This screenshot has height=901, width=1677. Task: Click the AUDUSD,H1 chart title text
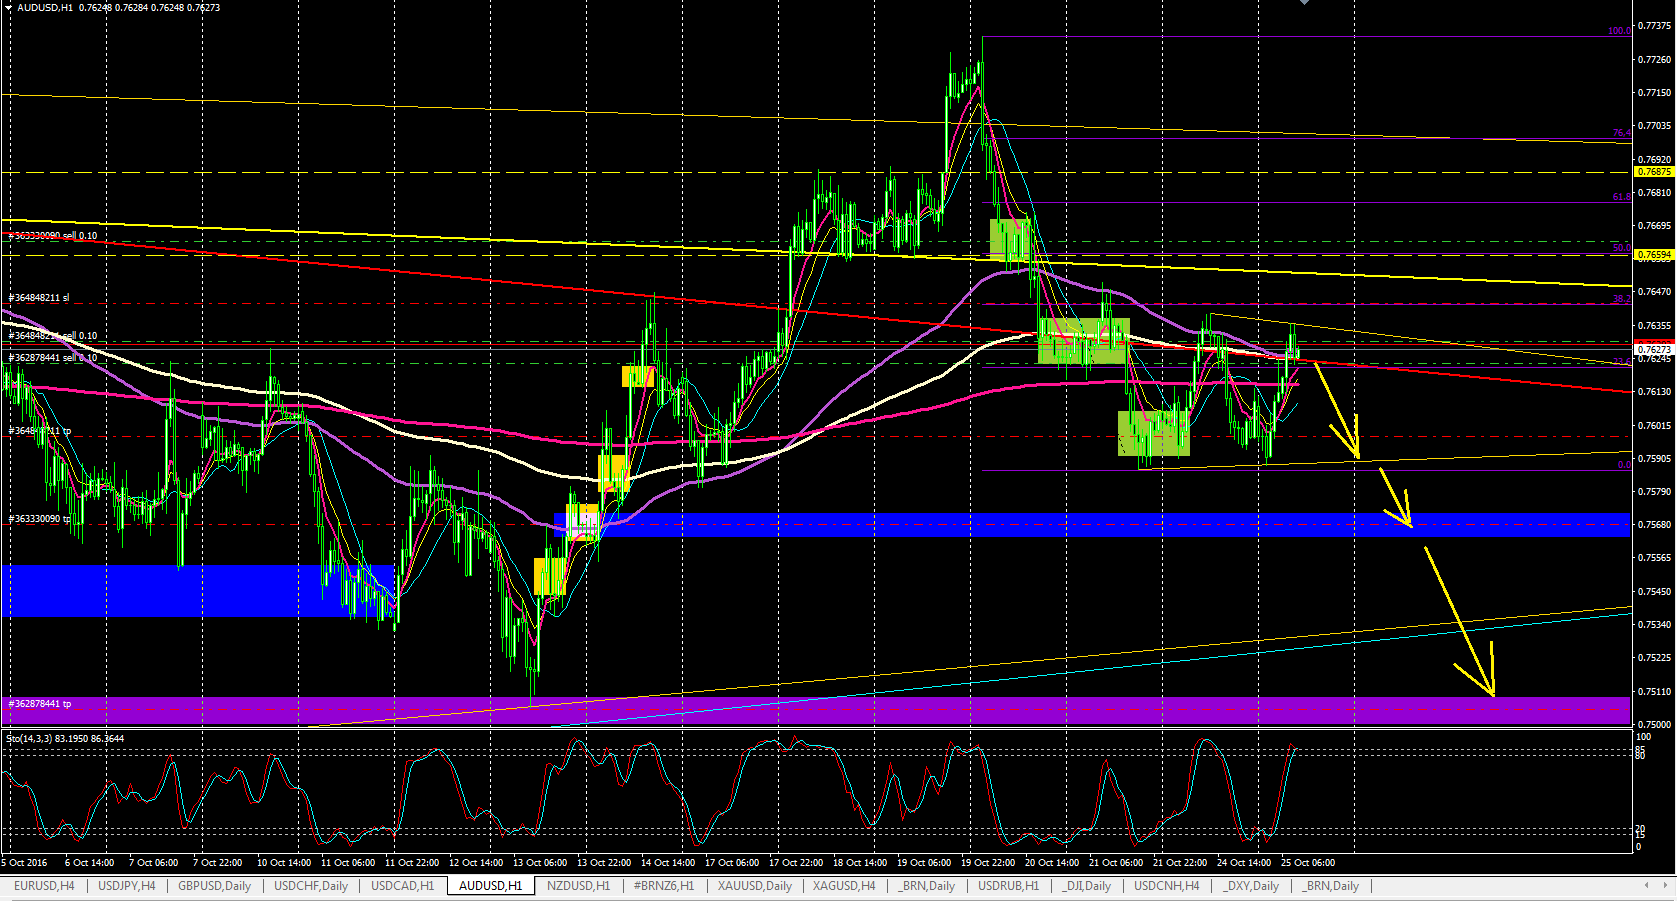[44, 7]
